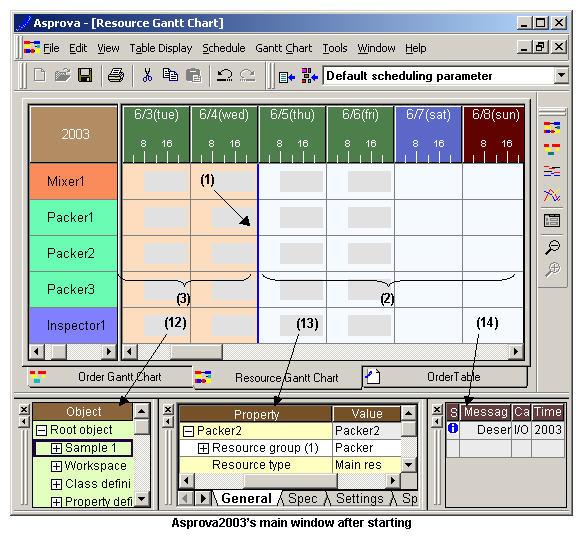Click the left icon beside the scheduling parameter box
Screen dimensions: 586x537
[x=287, y=77]
